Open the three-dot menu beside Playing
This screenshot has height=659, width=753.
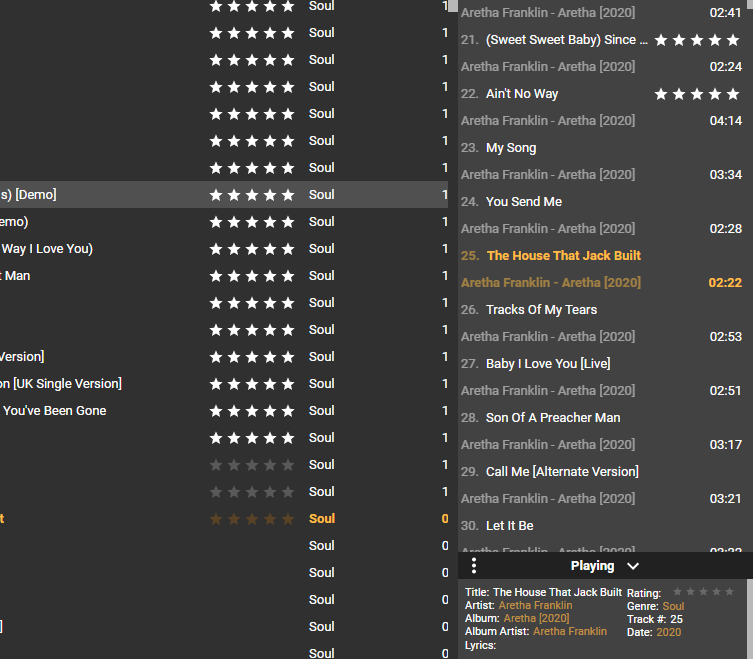[x=474, y=566]
